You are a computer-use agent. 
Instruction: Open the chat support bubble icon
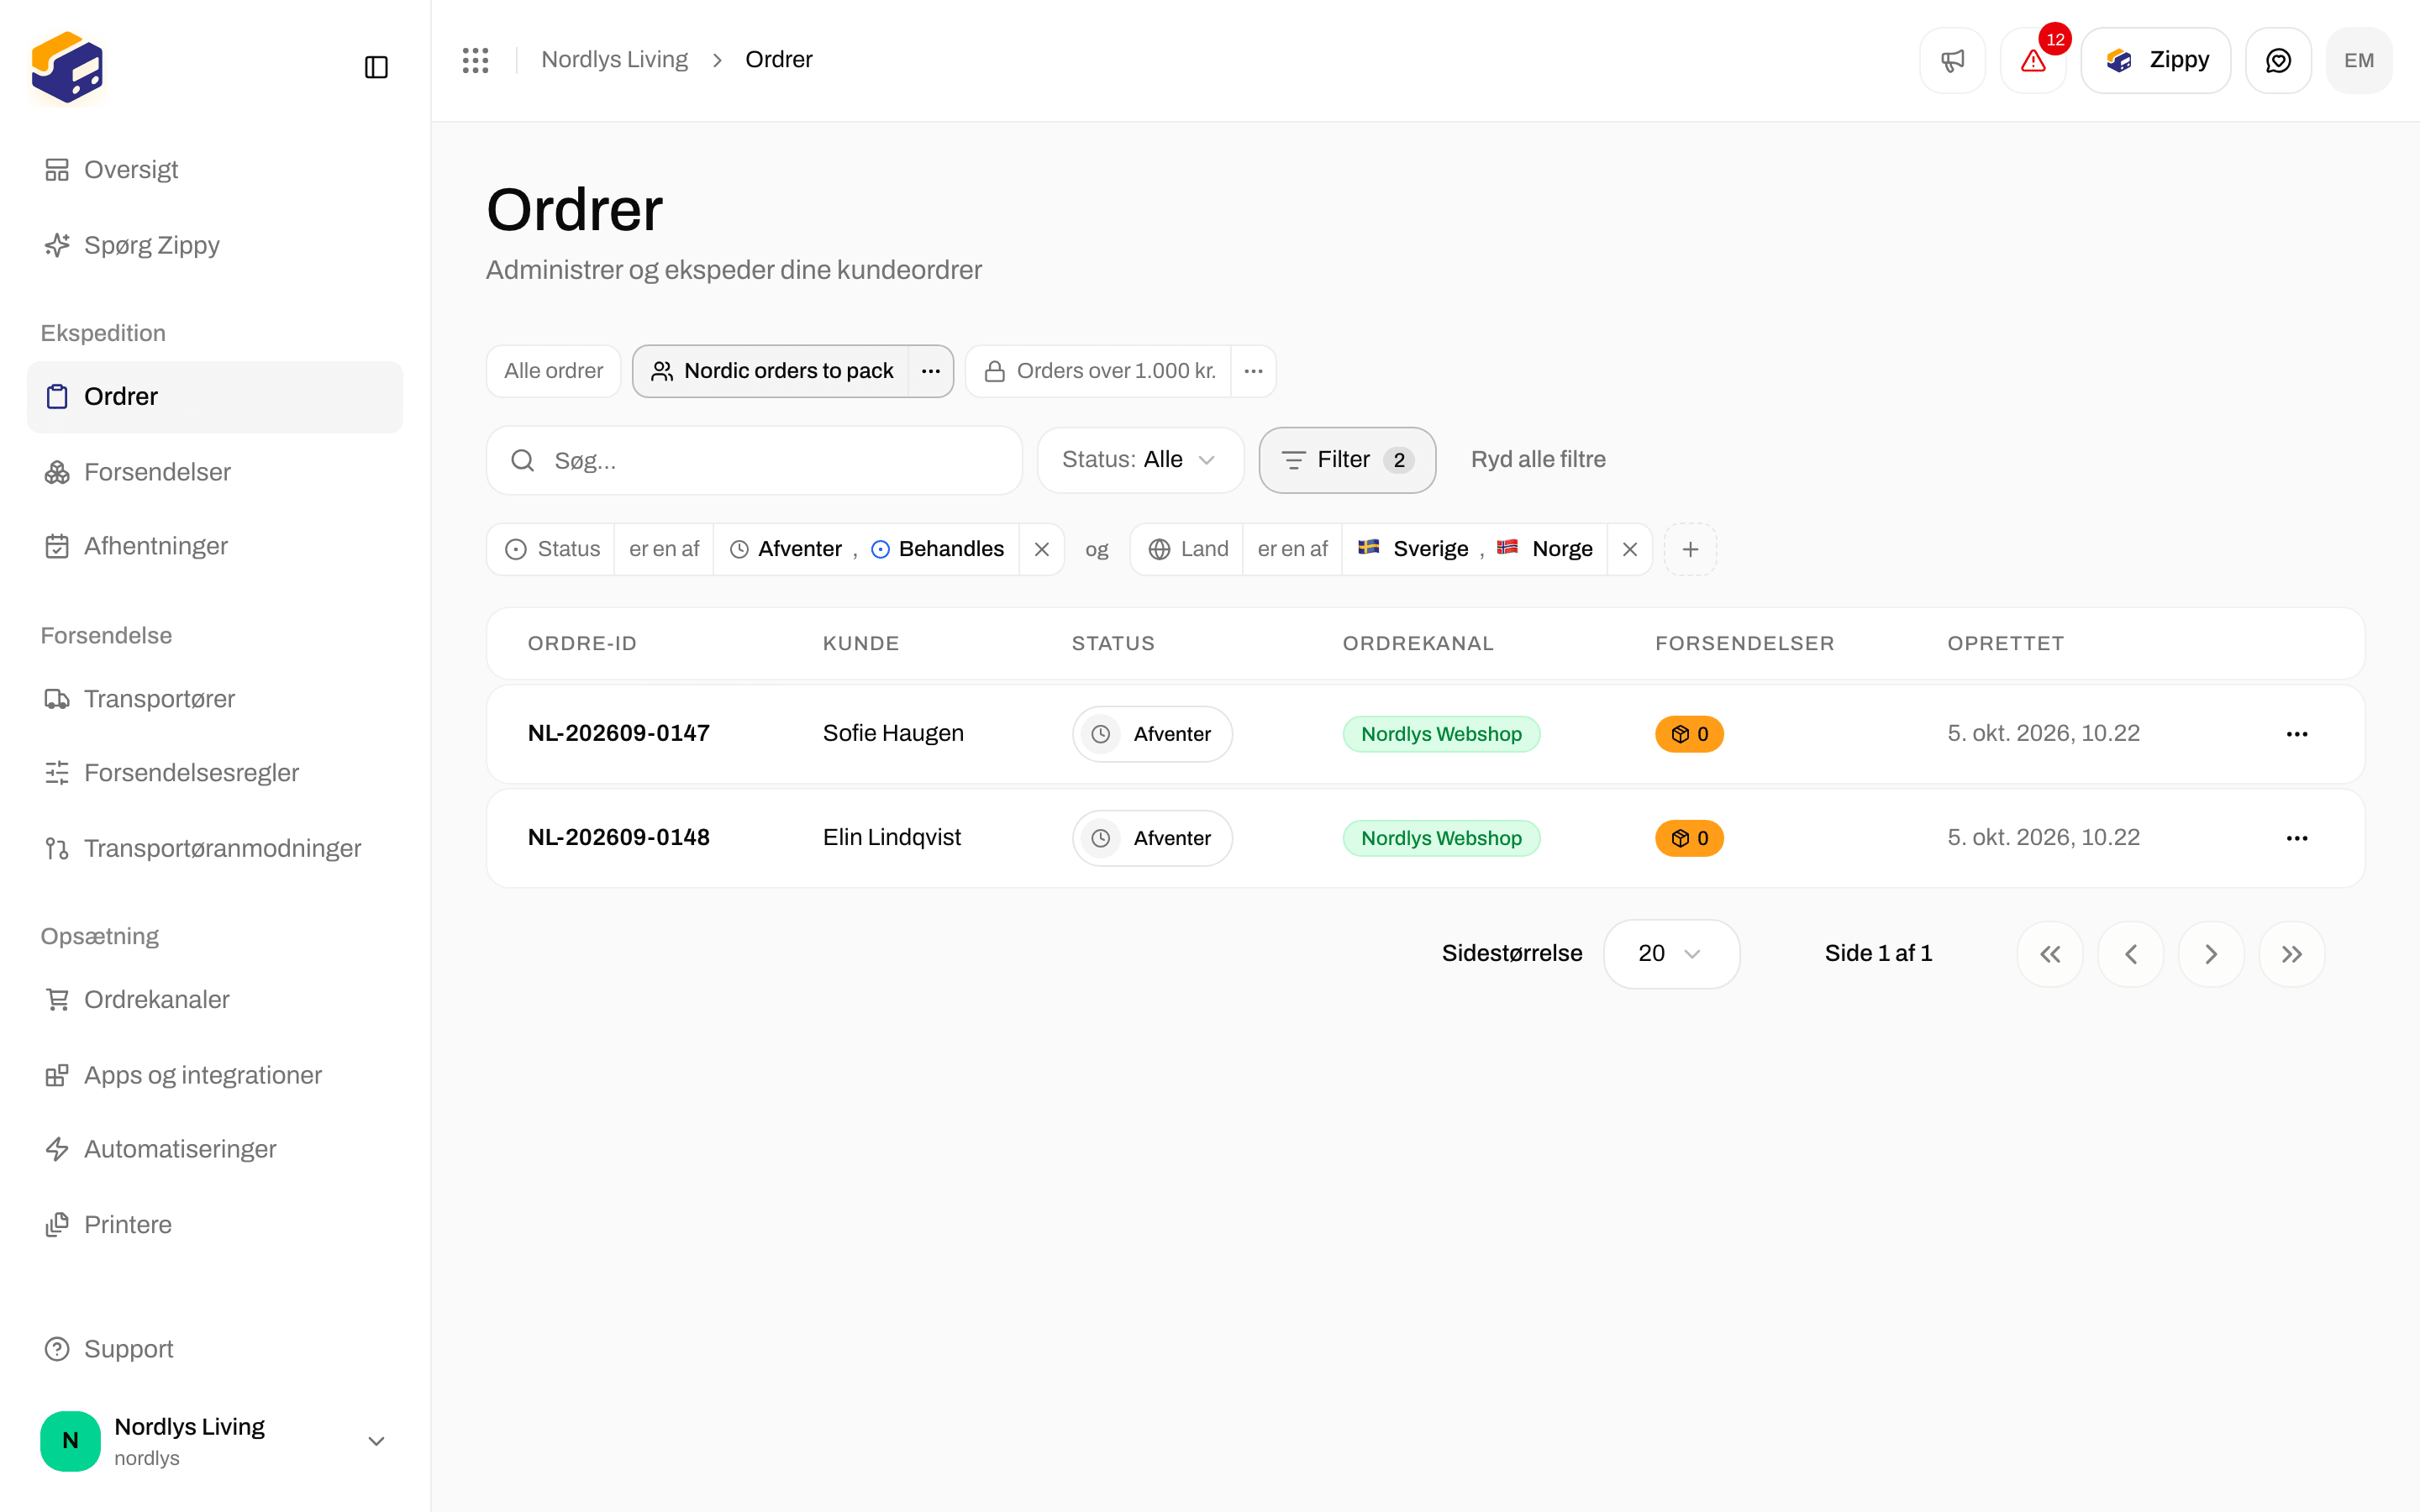pyautogui.click(x=2278, y=60)
